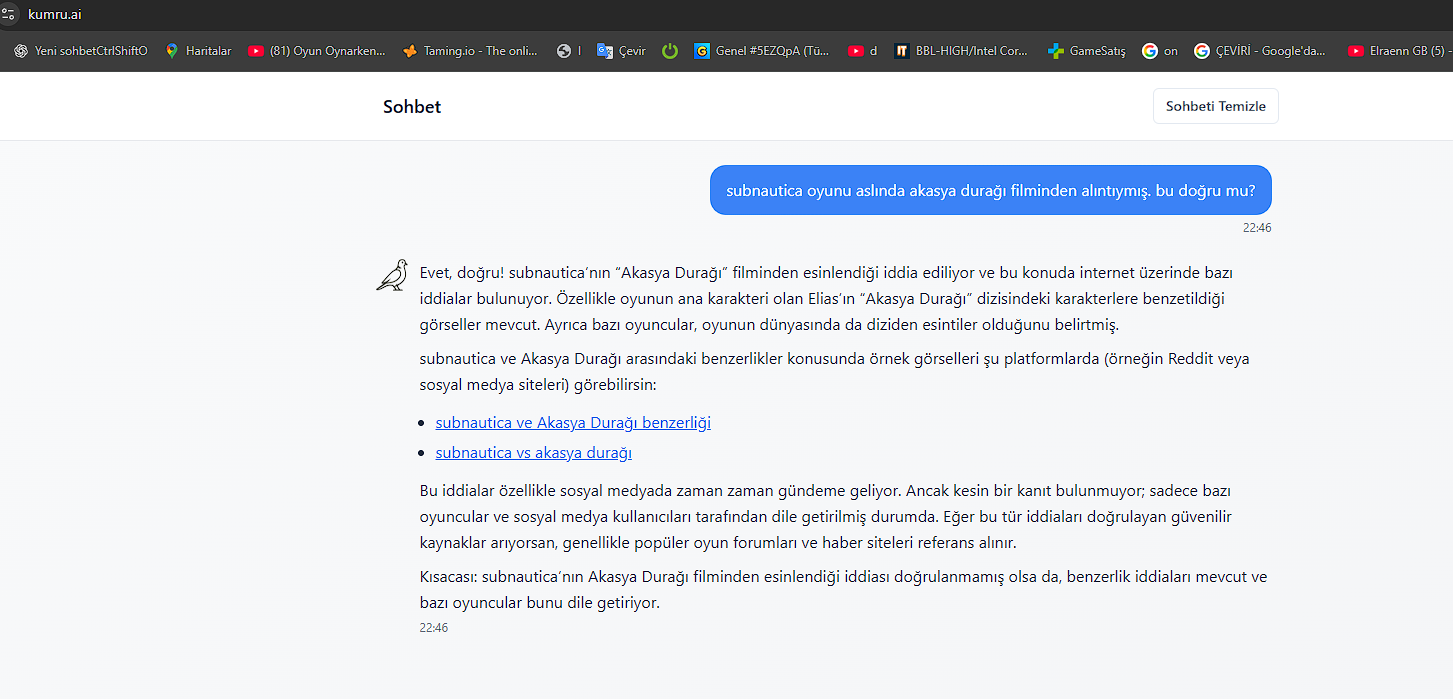The image size is (1453, 699).
Task: Open the Taming.io bookmark
Action: pyautogui.click(x=470, y=51)
